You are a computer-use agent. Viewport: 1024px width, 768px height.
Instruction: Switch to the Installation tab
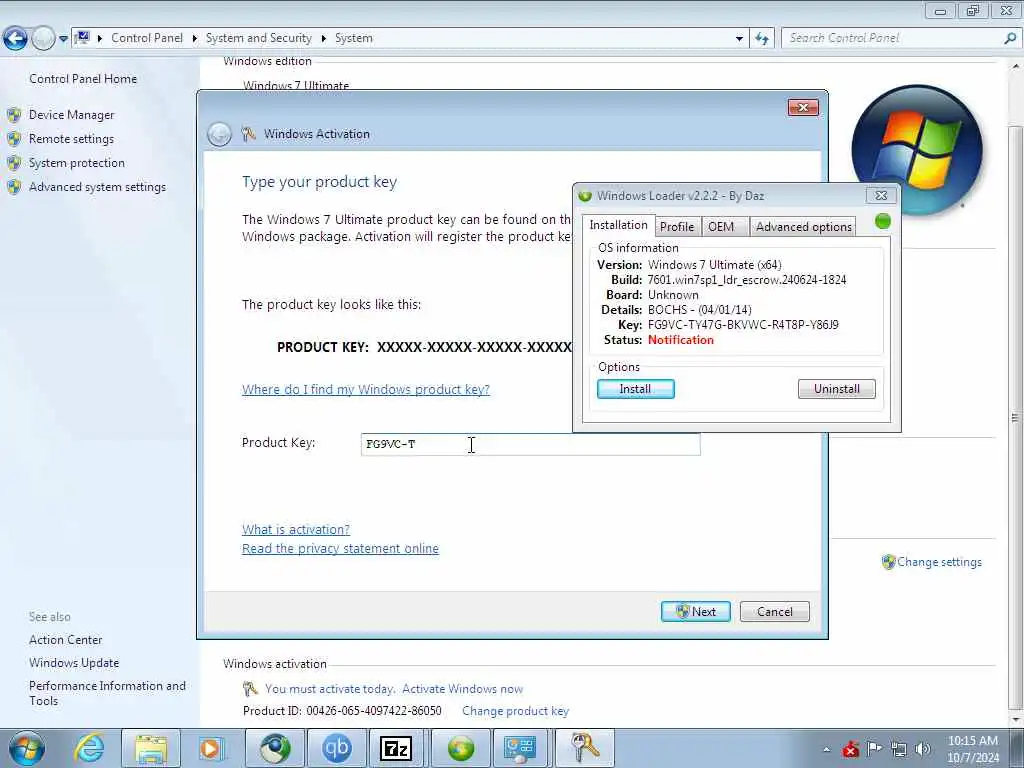(618, 225)
